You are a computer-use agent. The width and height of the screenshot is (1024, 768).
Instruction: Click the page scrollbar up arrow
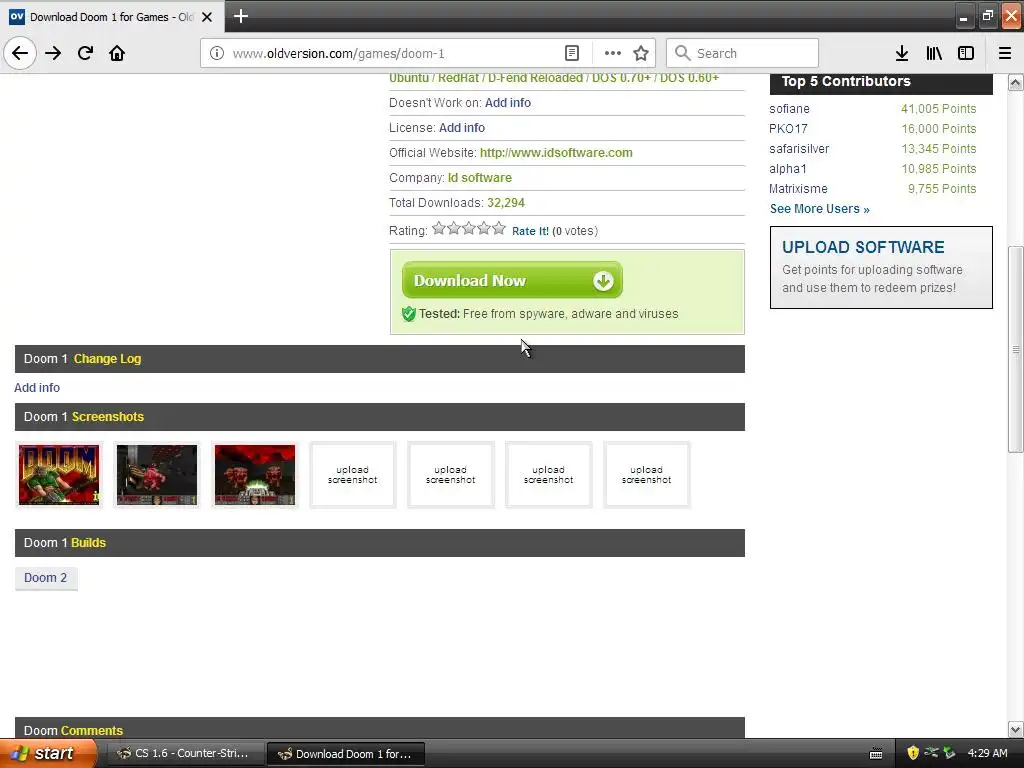coord(1015,82)
